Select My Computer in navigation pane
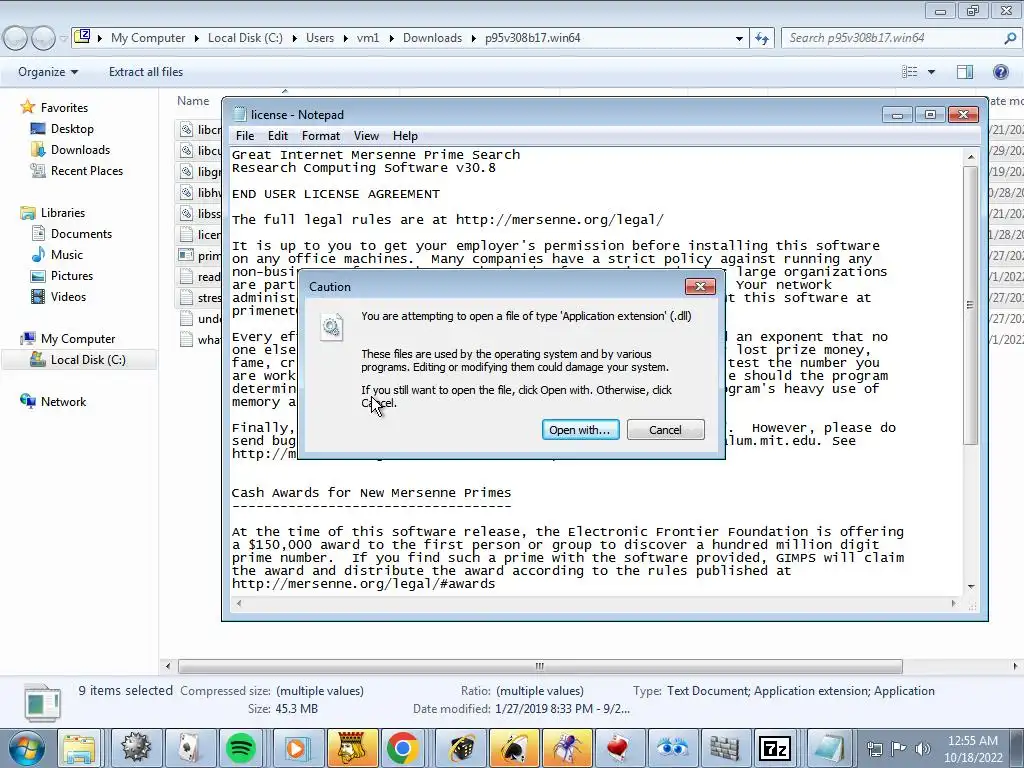1024x768 pixels. coord(78,339)
